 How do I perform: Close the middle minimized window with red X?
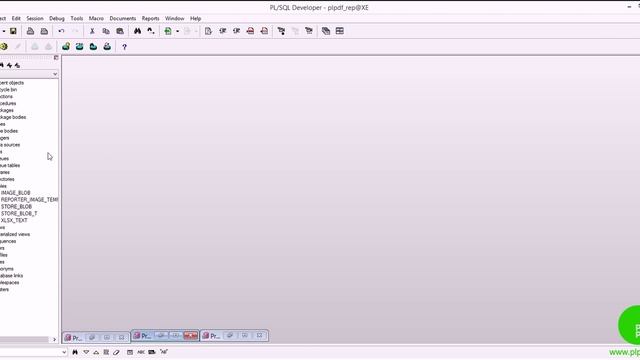(191, 336)
